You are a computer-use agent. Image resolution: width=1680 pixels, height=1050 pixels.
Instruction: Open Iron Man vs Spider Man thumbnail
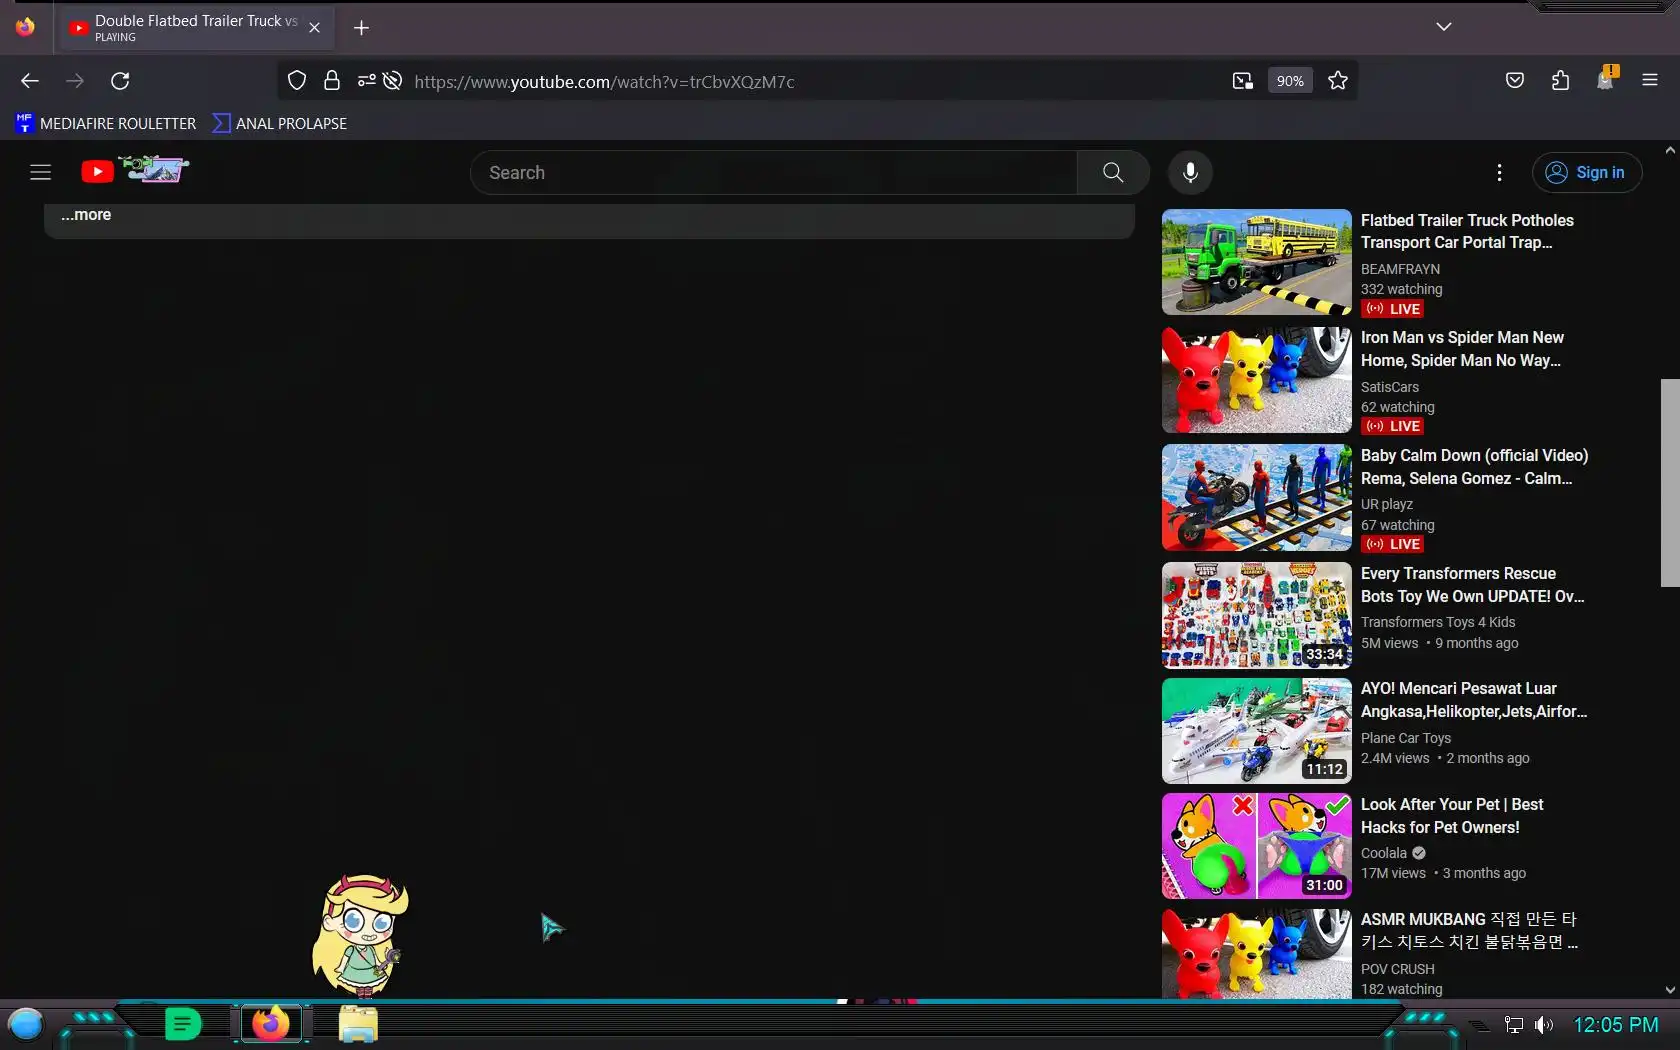click(x=1256, y=380)
